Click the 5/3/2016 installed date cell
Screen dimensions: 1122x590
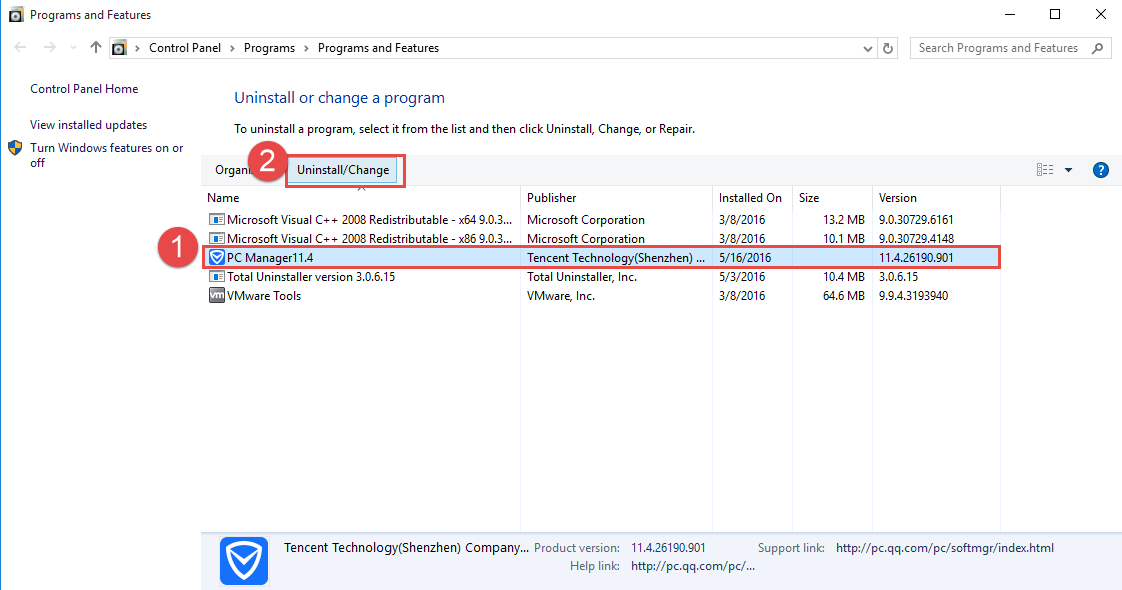[x=742, y=277]
